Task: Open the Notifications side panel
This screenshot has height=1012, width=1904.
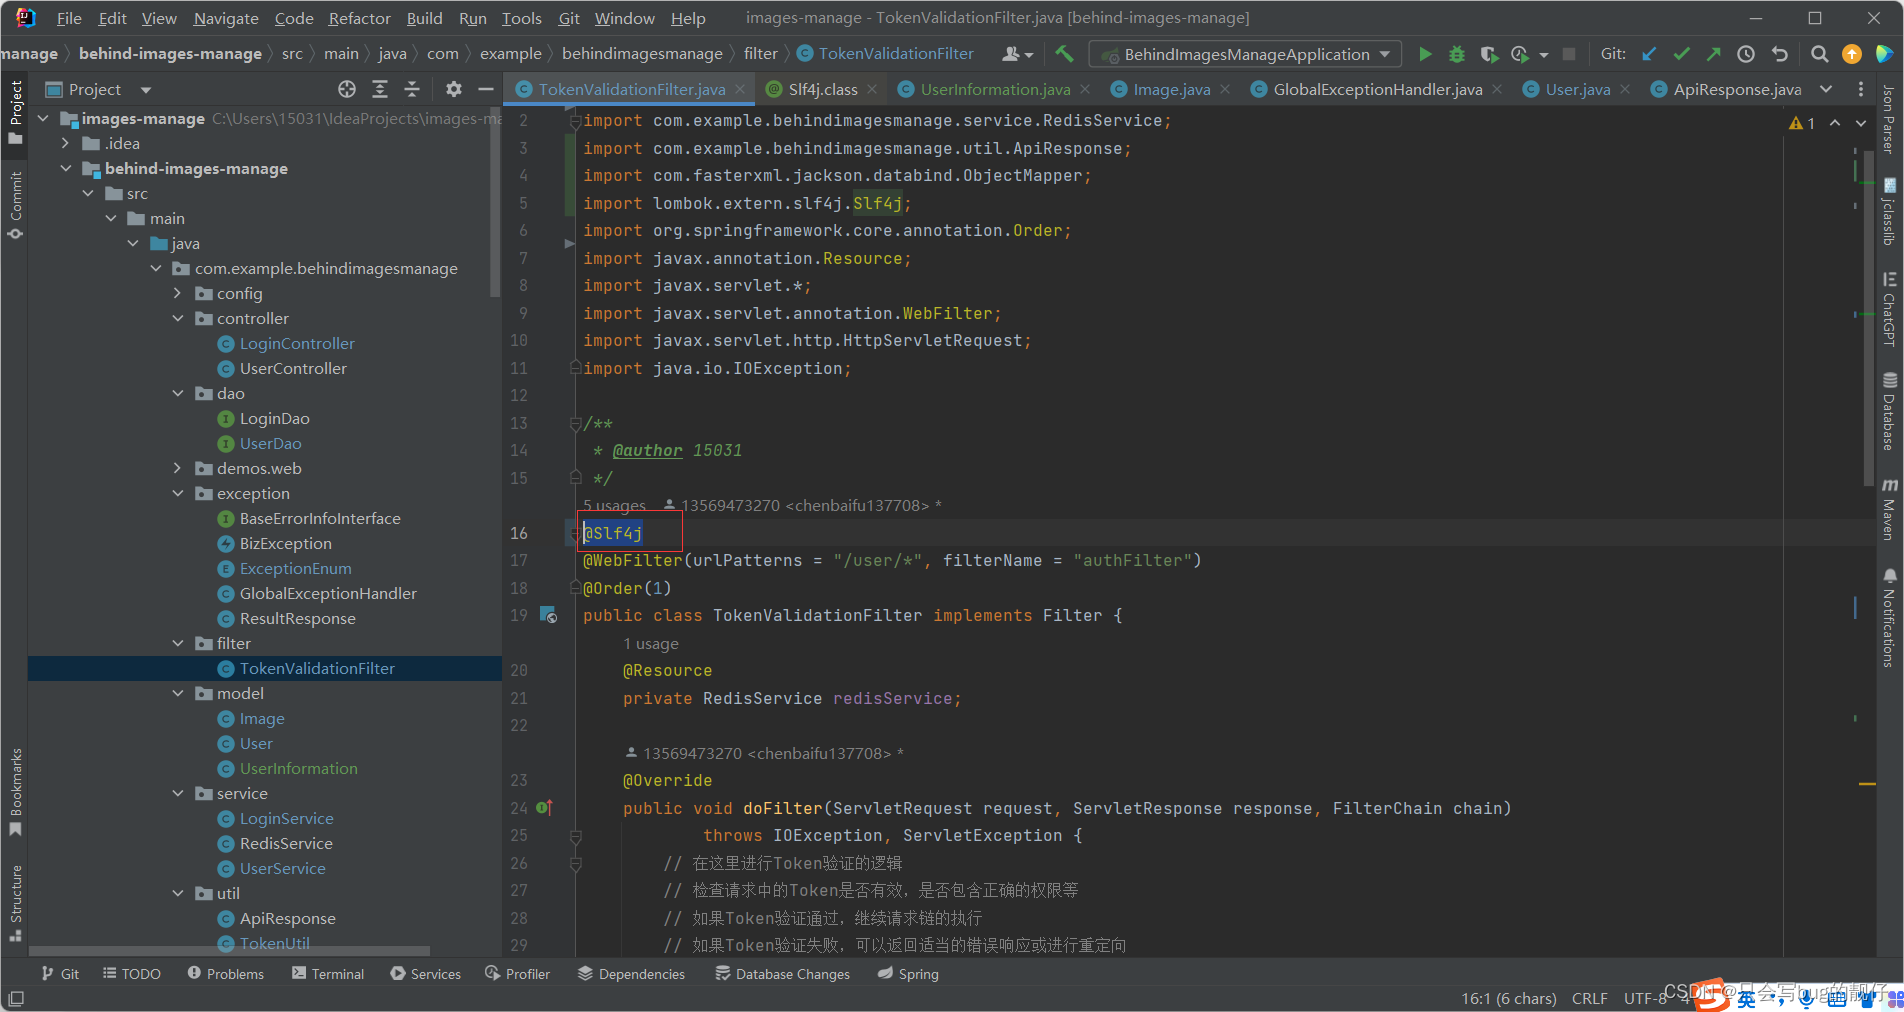Action: pos(1889,617)
